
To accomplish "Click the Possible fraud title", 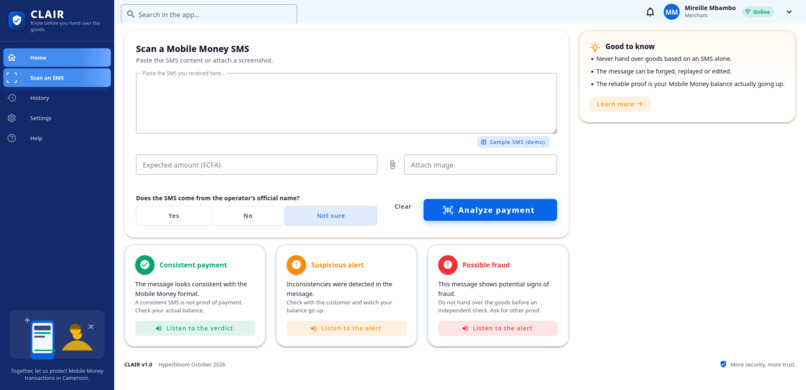I will pos(486,265).
